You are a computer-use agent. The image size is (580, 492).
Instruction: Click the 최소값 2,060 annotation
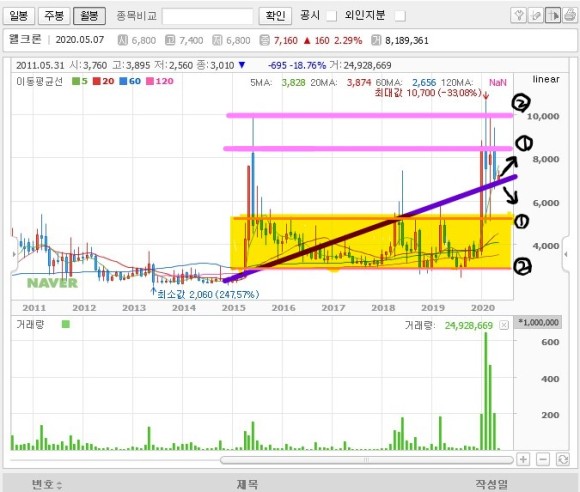pos(208,294)
